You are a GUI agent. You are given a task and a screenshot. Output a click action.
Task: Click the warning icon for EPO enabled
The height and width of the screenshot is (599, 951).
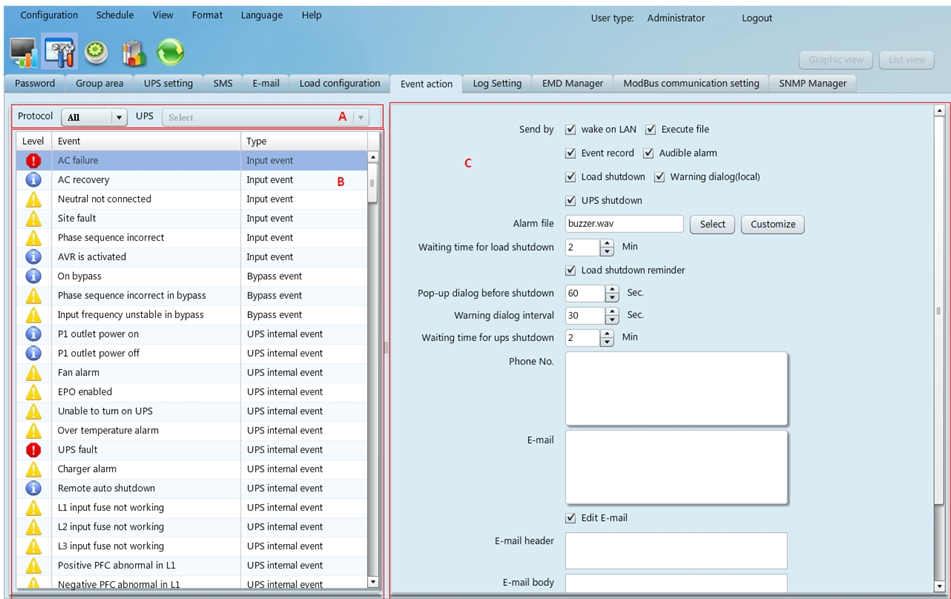coord(33,392)
